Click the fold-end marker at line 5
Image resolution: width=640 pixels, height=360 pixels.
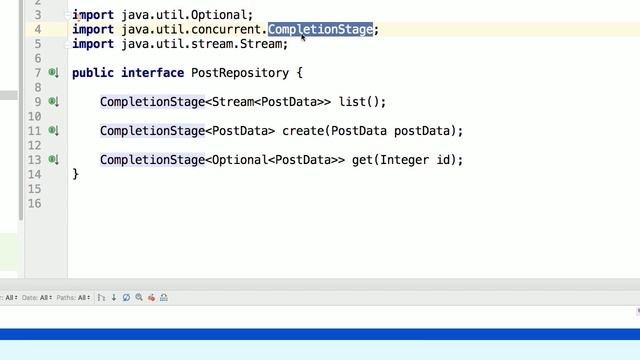tap(67, 44)
